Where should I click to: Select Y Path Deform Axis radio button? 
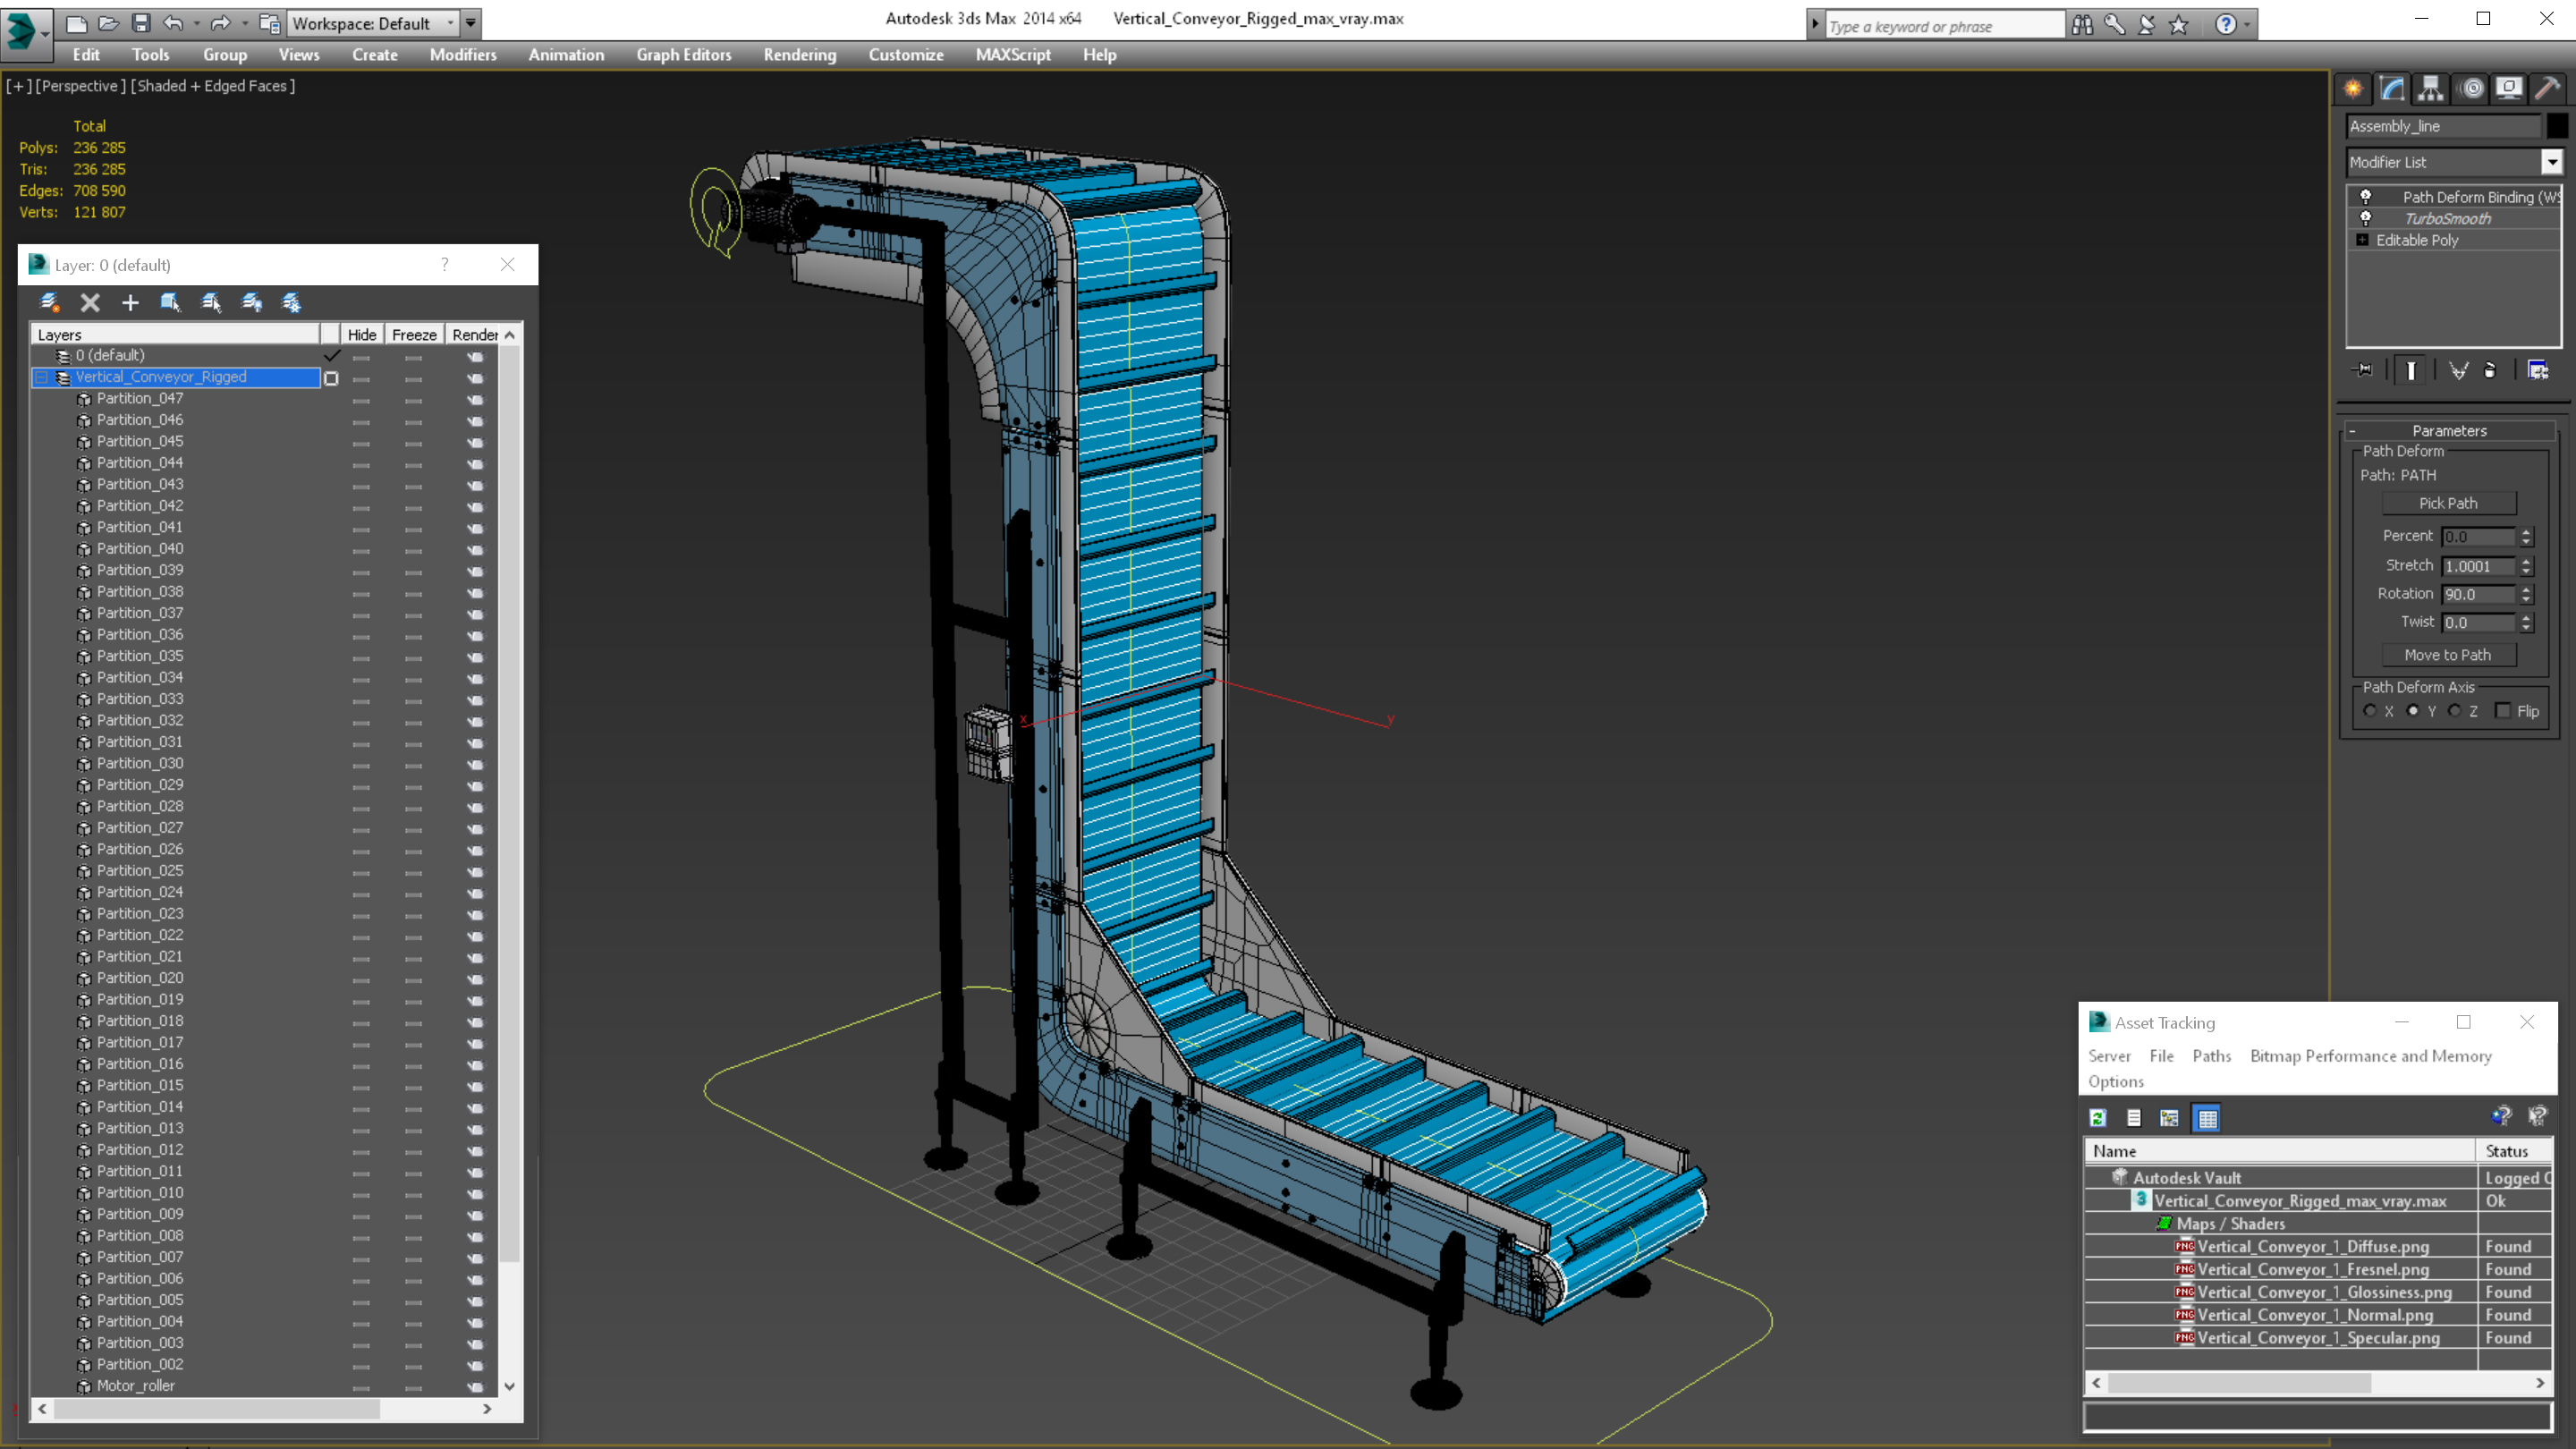pyautogui.click(x=2413, y=711)
